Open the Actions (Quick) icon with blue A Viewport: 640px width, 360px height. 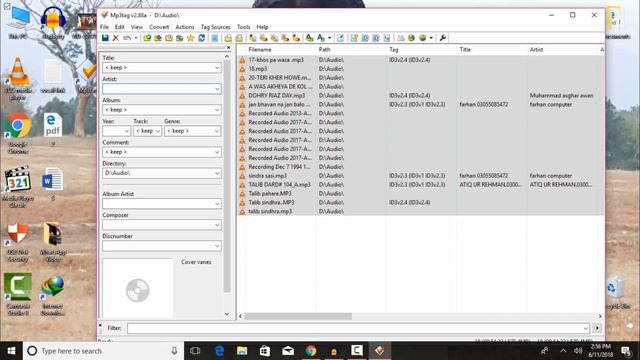[321, 38]
